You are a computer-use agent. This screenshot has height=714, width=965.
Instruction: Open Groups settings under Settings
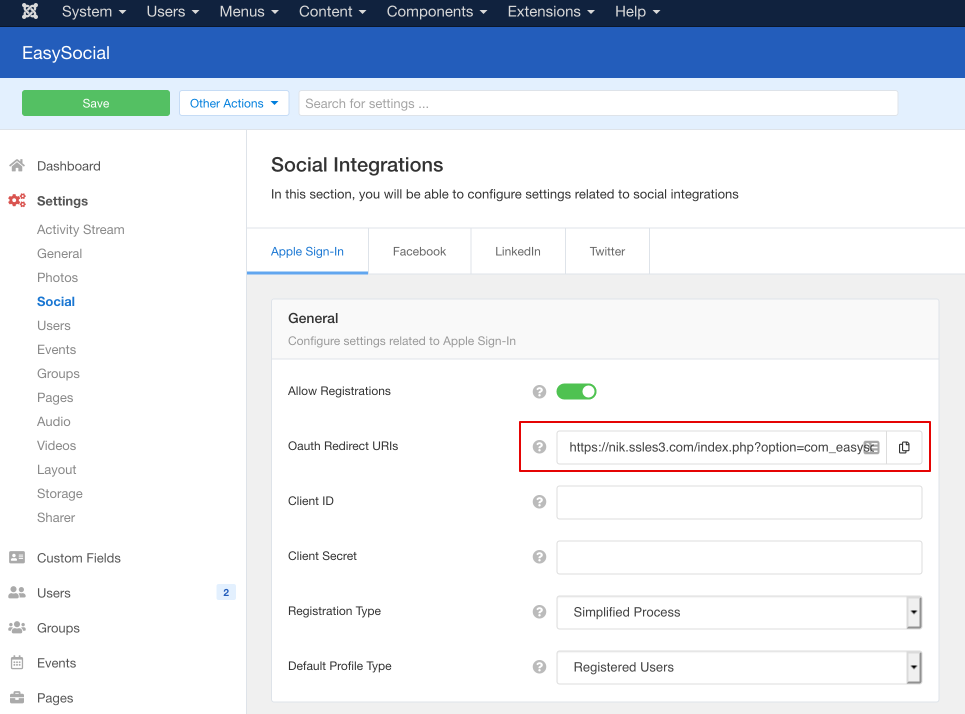pos(58,374)
